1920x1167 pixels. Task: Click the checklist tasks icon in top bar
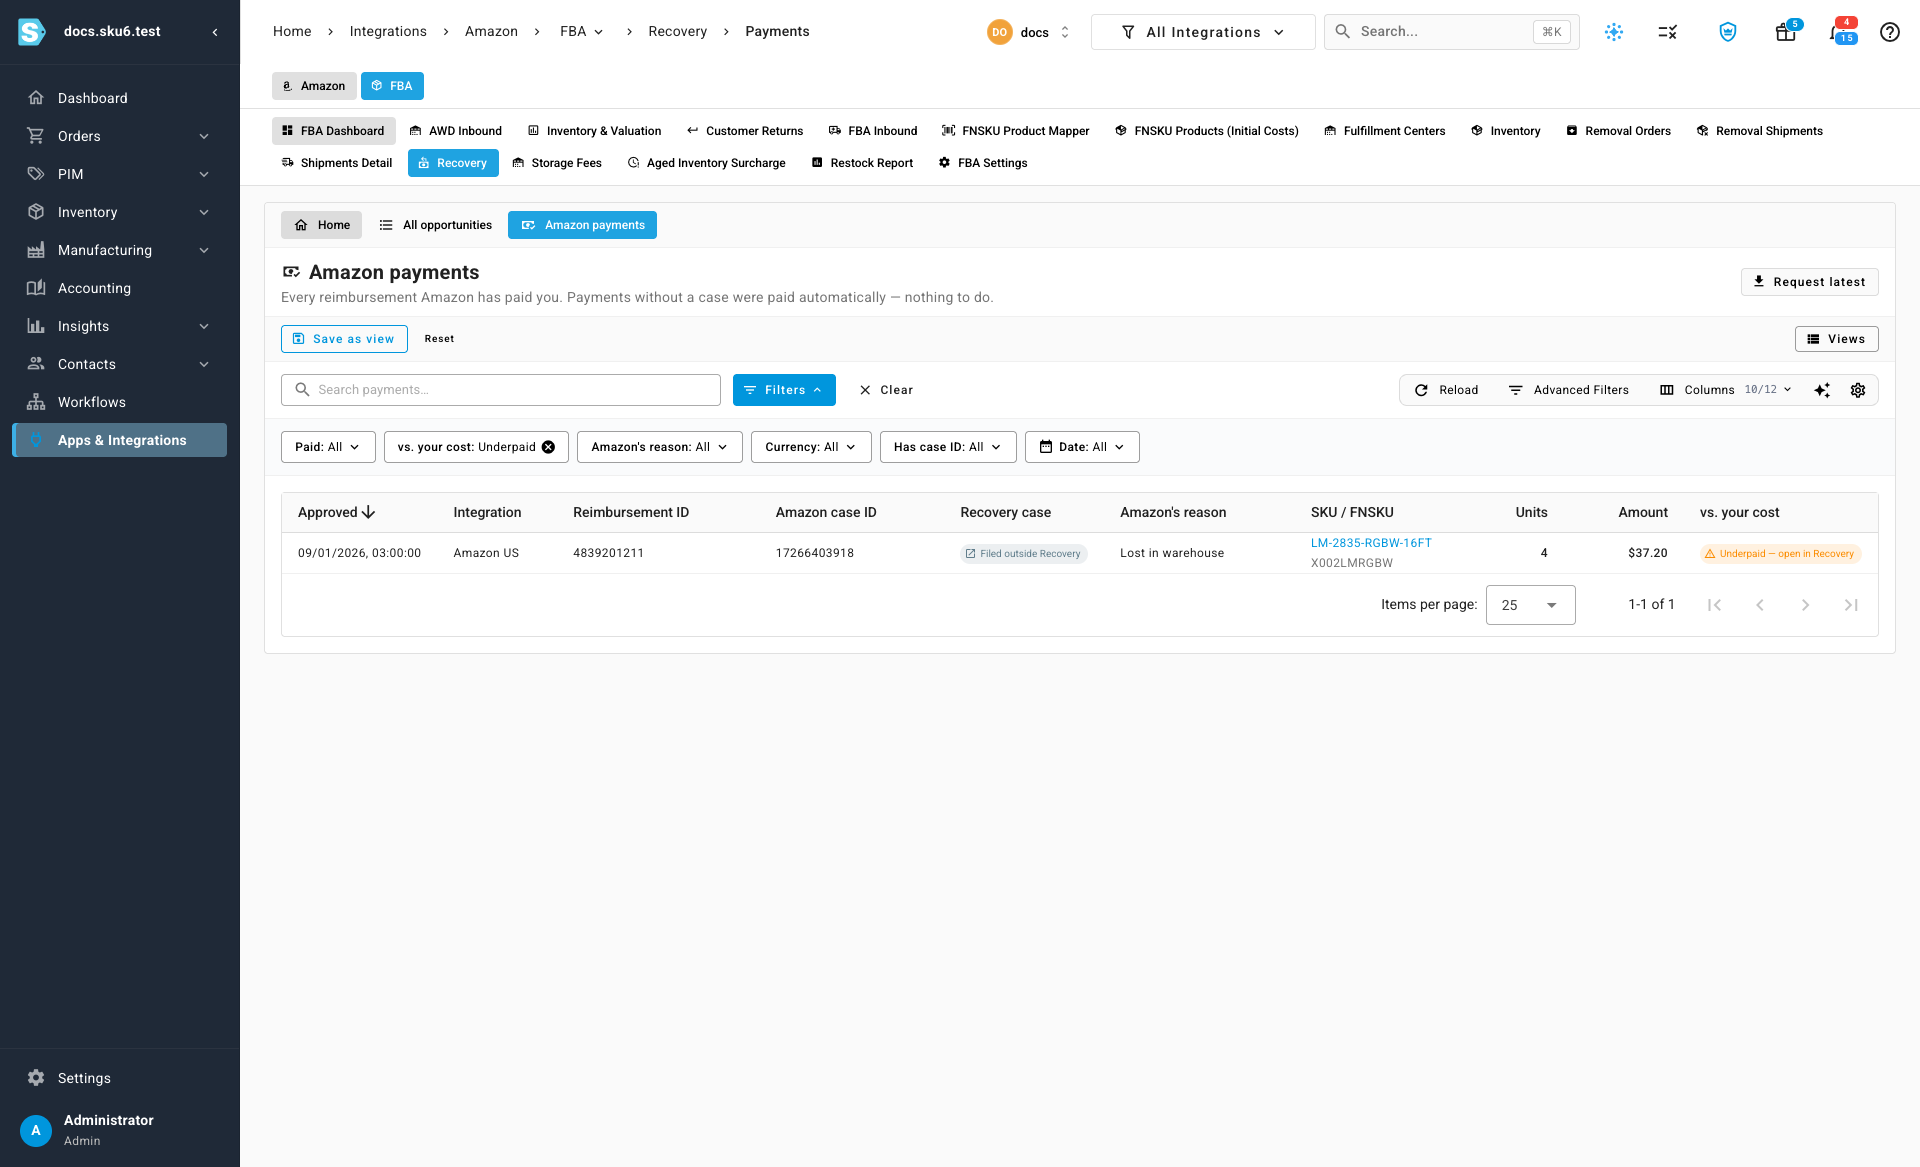coord(1667,32)
